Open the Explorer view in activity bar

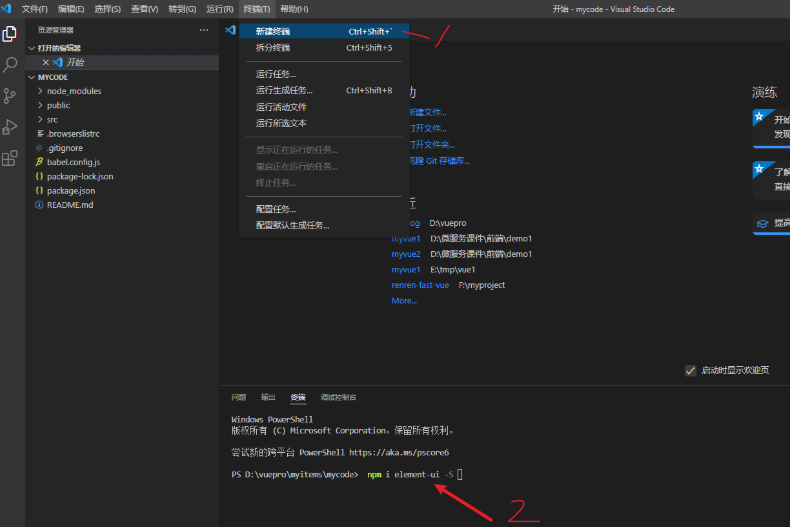point(10,34)
